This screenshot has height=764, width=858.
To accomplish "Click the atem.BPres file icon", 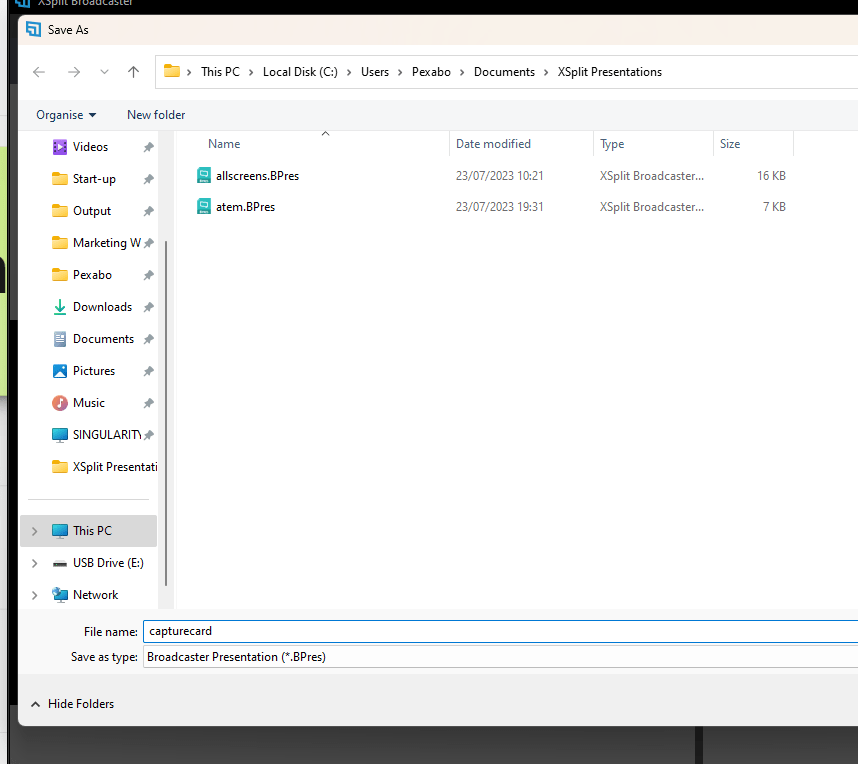I will coord(204,206).
